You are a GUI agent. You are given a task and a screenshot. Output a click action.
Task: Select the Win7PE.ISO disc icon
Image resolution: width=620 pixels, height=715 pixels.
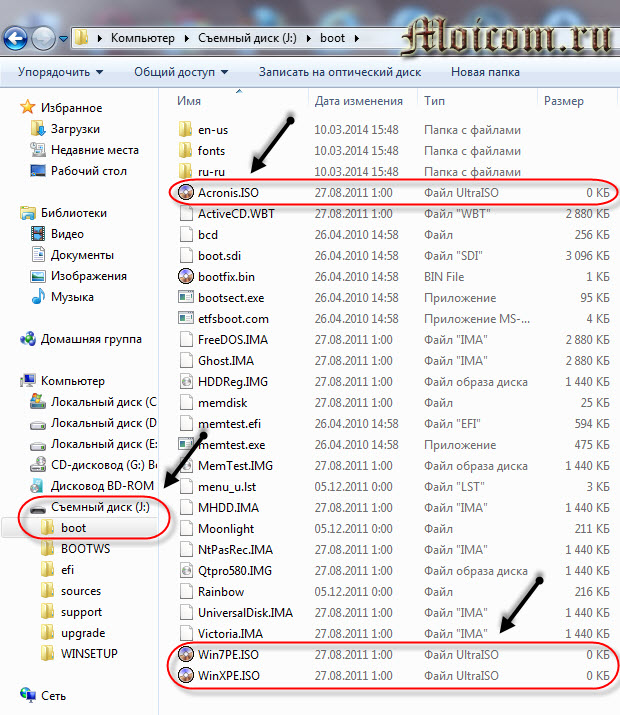coord(185,655)
